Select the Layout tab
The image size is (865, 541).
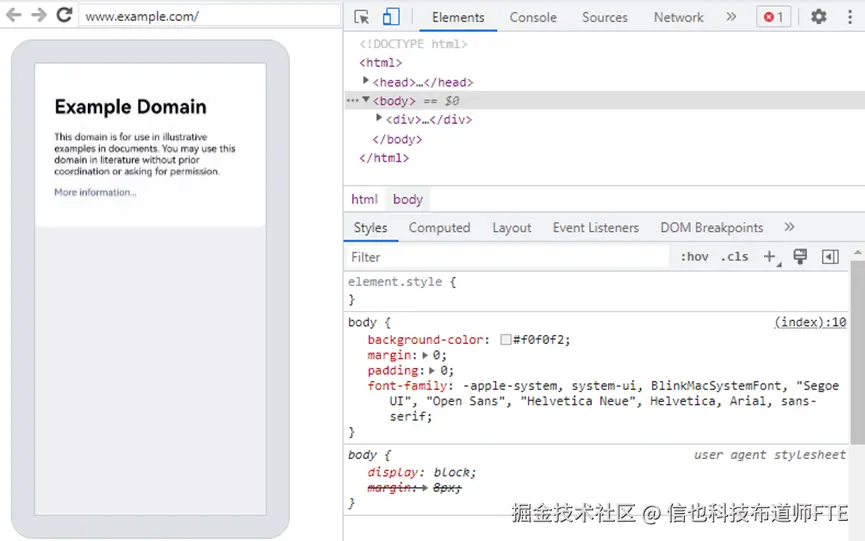pos(511,227)
